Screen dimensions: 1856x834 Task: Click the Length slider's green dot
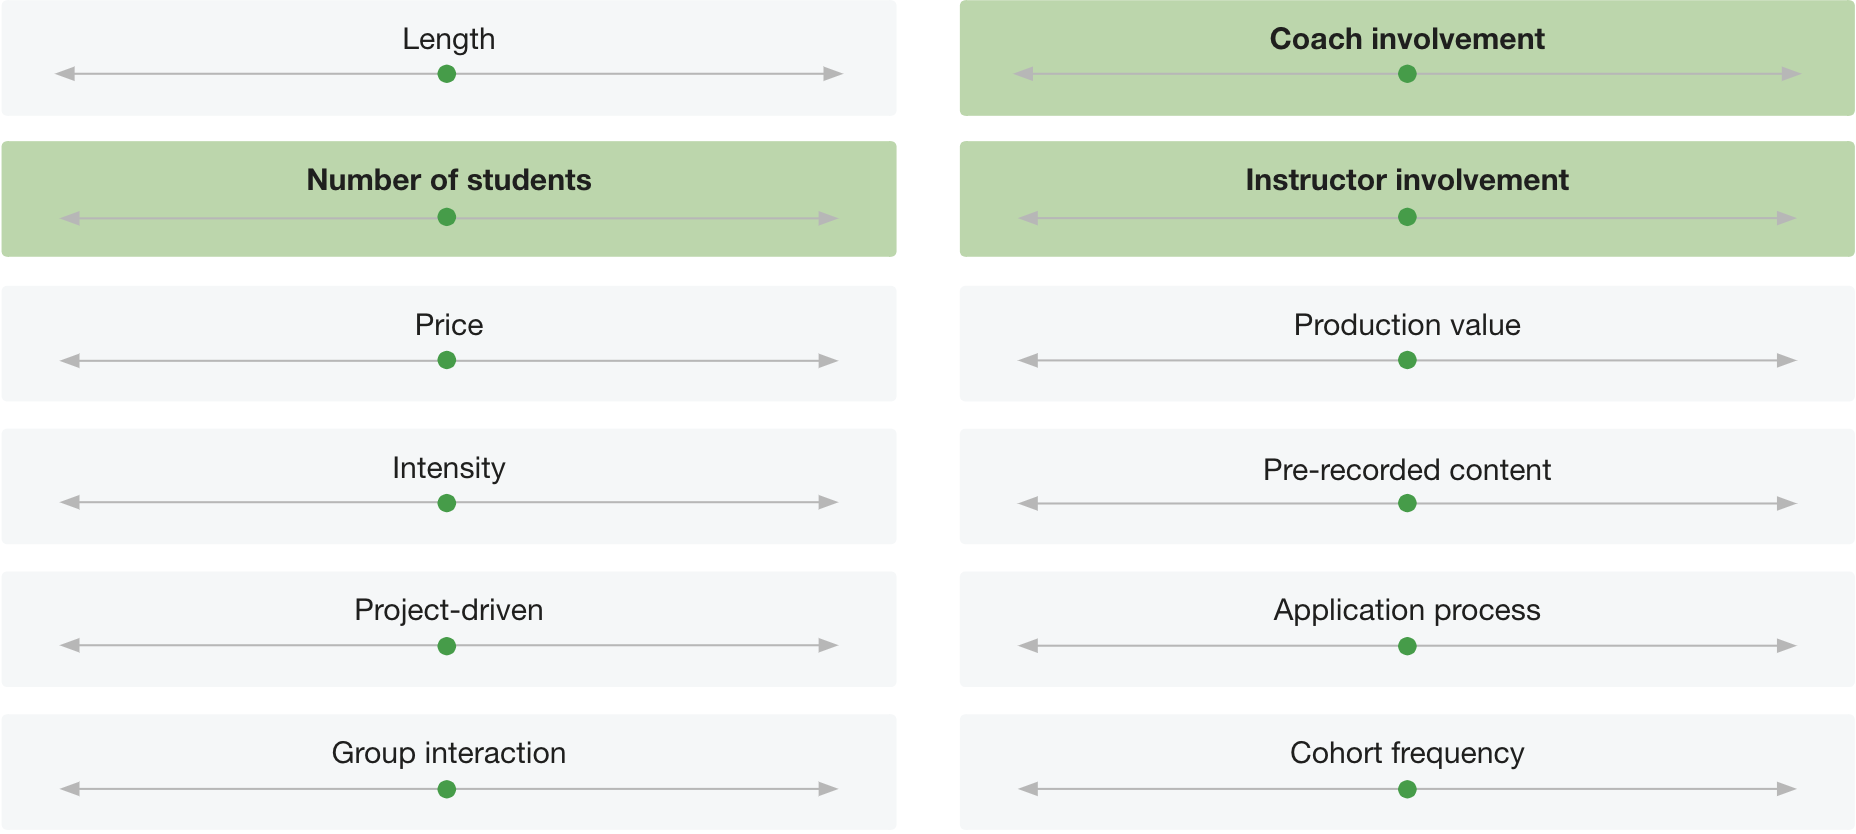(447, 74)
